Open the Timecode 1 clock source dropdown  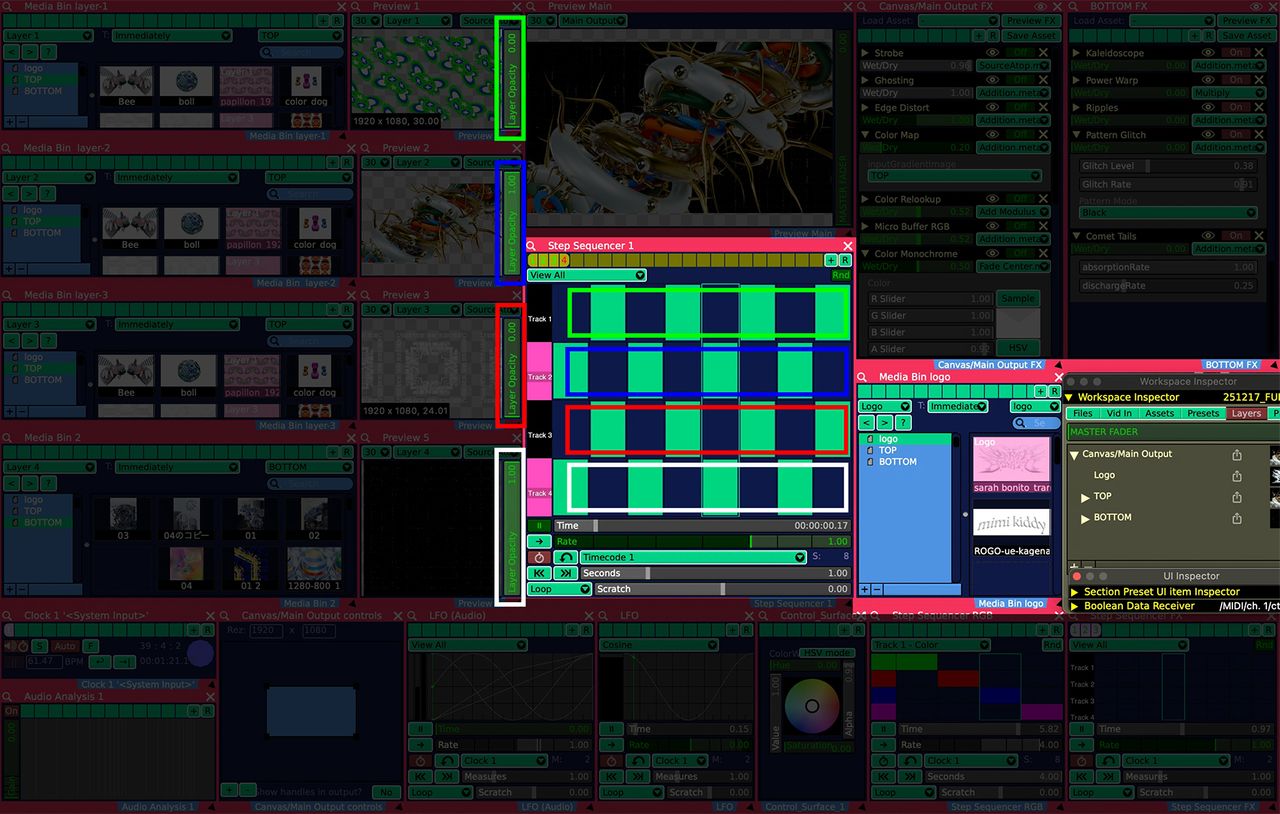[693, 557]
